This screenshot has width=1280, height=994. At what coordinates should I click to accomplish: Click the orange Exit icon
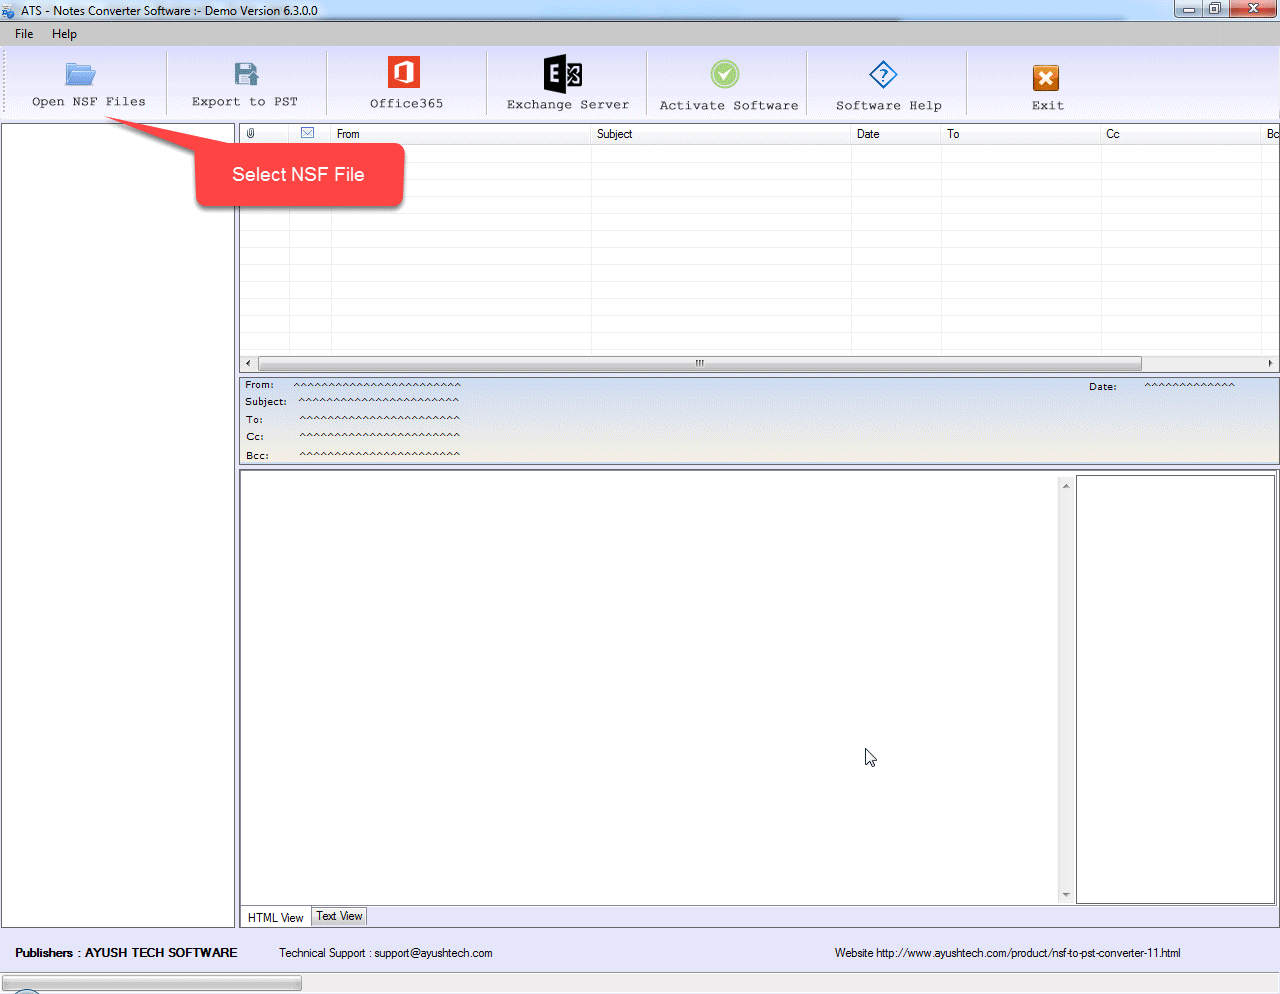click(1046, 78)
